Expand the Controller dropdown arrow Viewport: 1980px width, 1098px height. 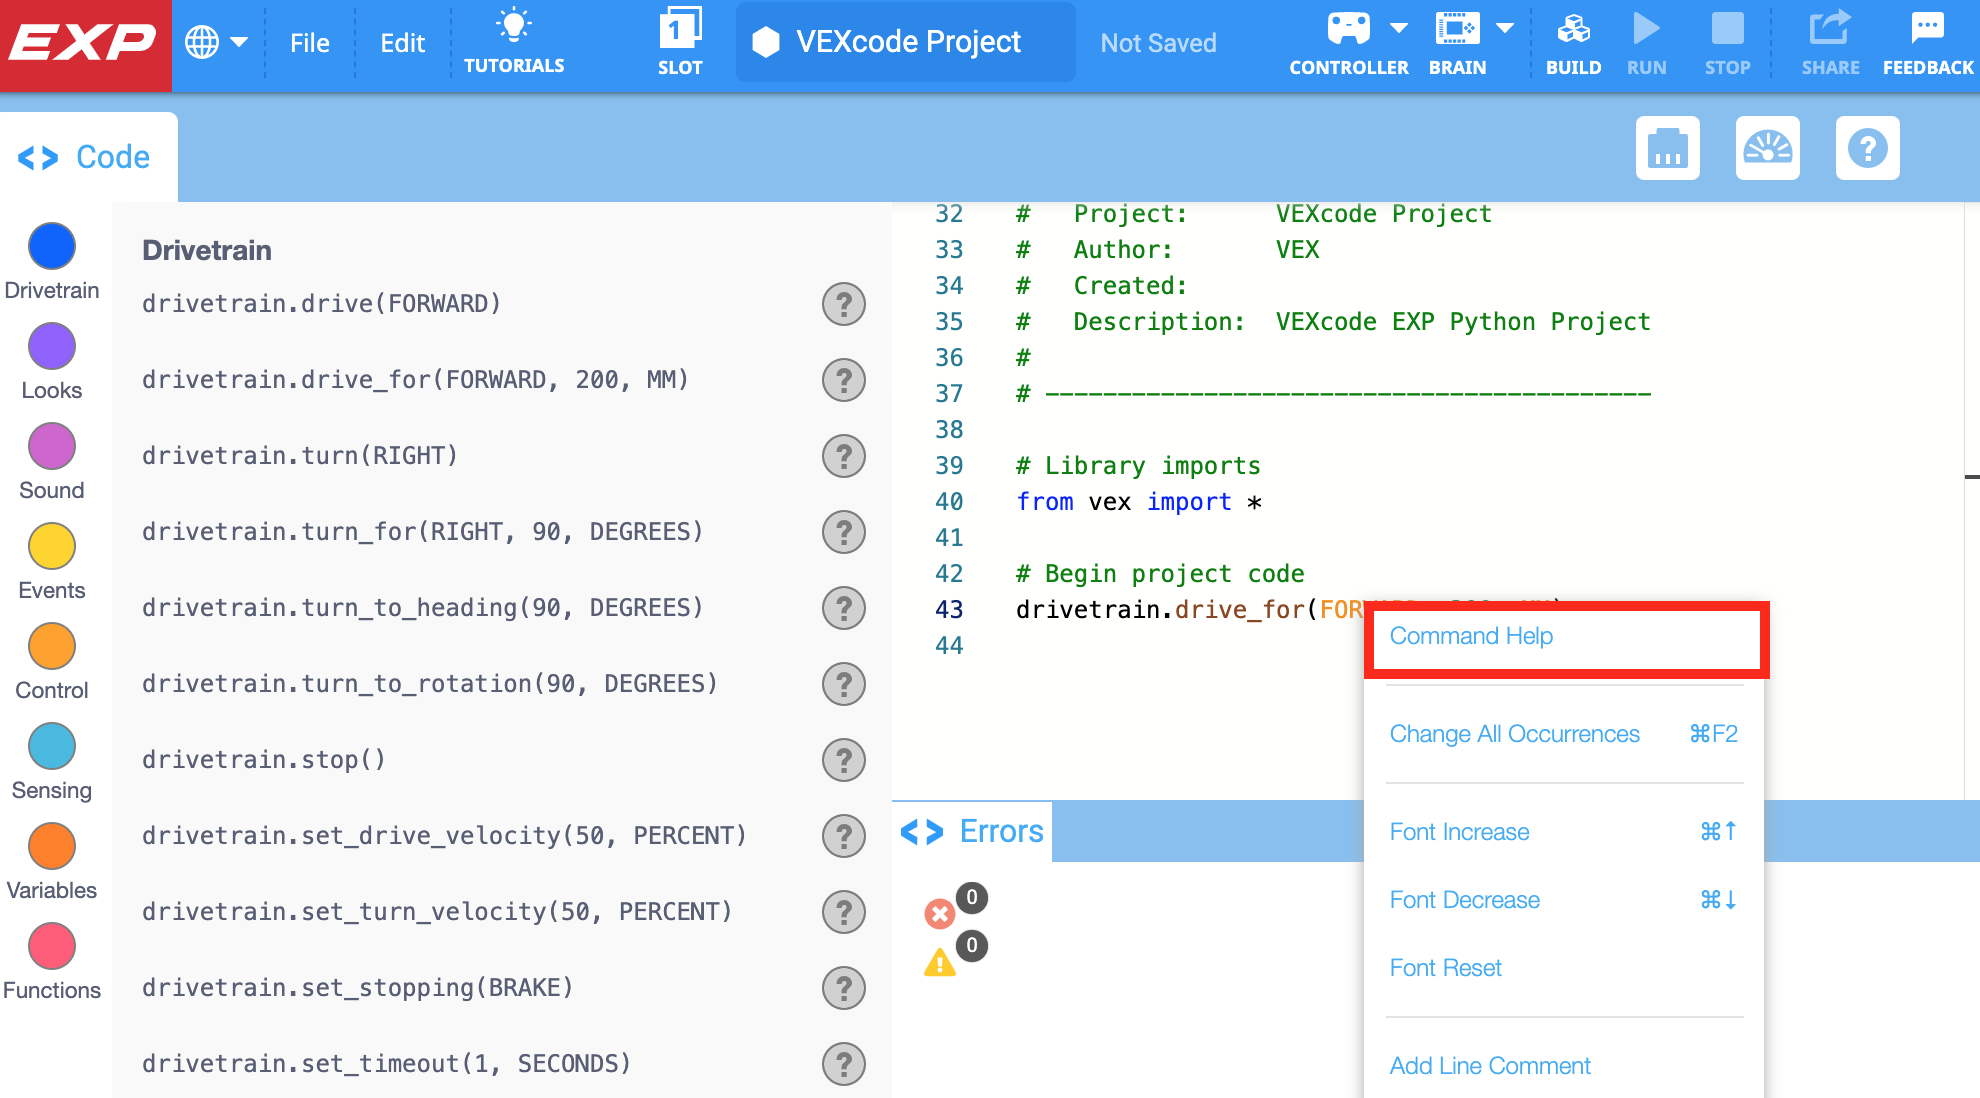(1400, 27)
